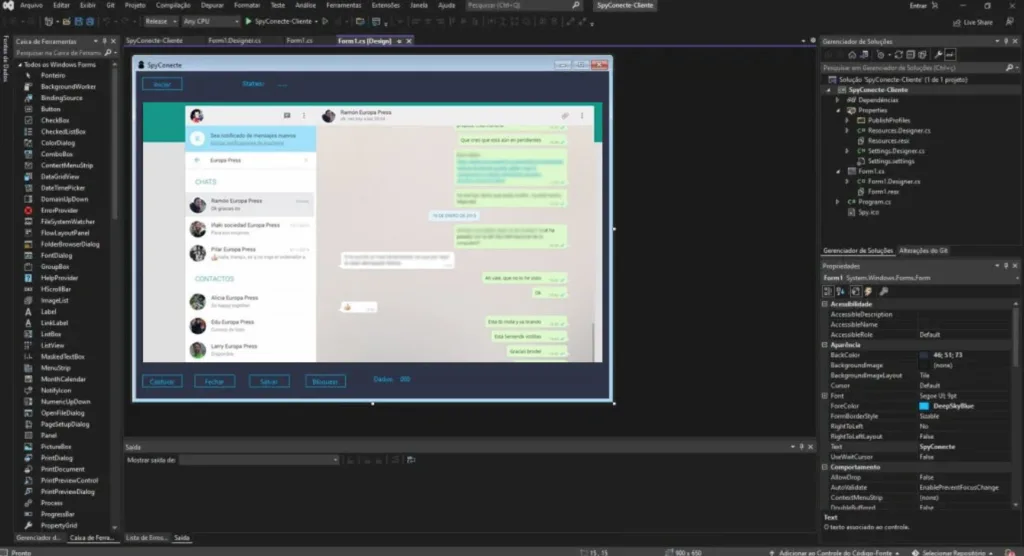Click the Bloquear button on the form
Viewport: 1024px width, 556px height.
click(x=325, y=380)
